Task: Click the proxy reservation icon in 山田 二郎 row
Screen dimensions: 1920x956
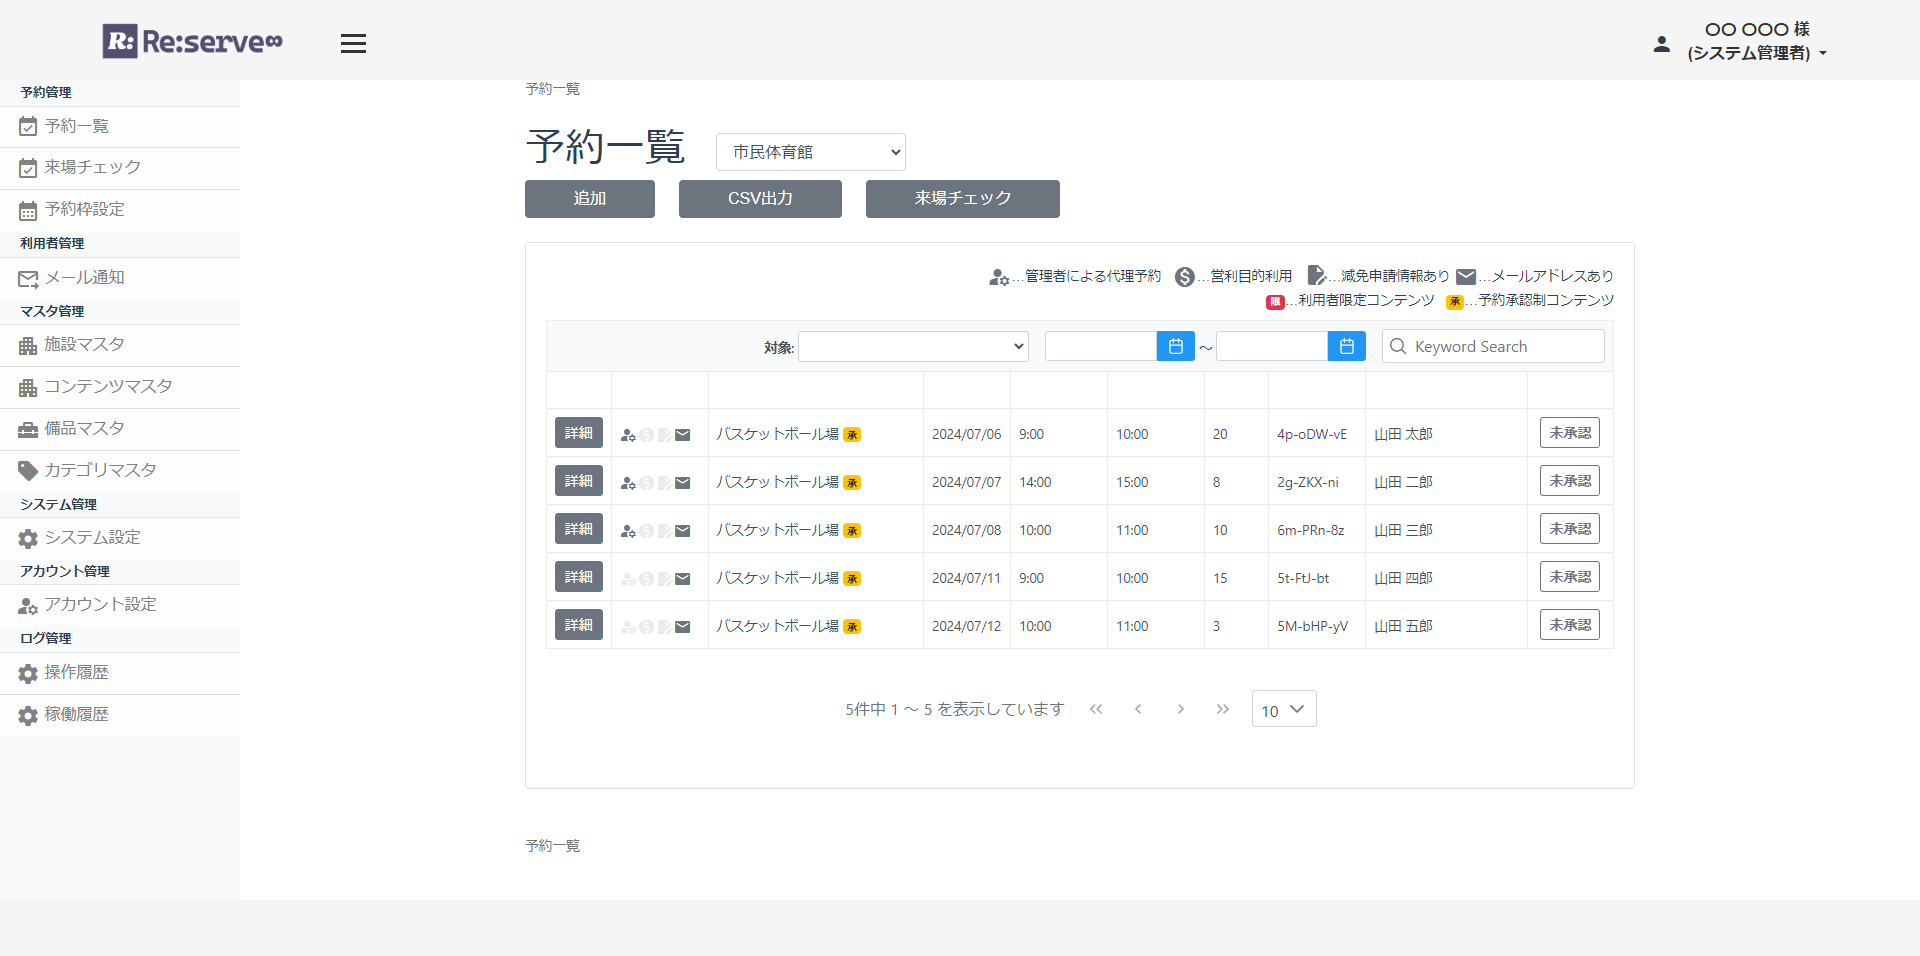Action: [x=628, y=483]
